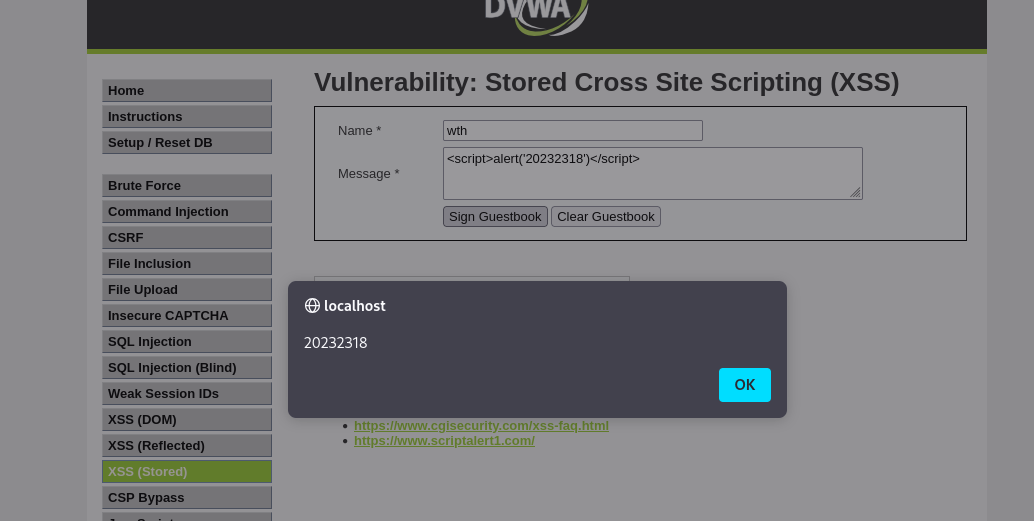Click the Name input field containing wth
The image size is (1034, 521).
tap(572, 131)
